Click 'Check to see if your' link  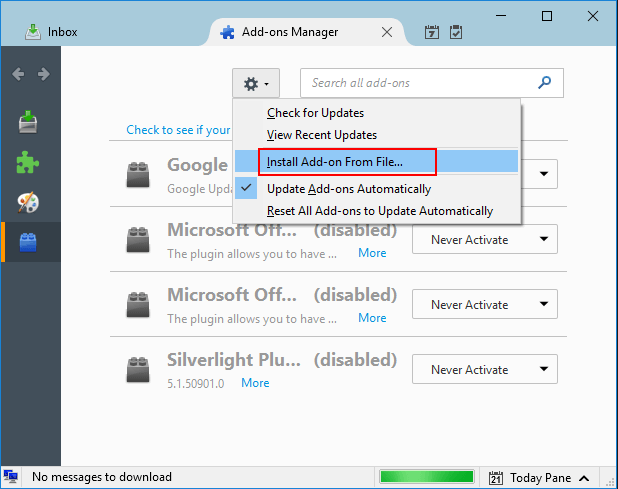coord(178,130)
